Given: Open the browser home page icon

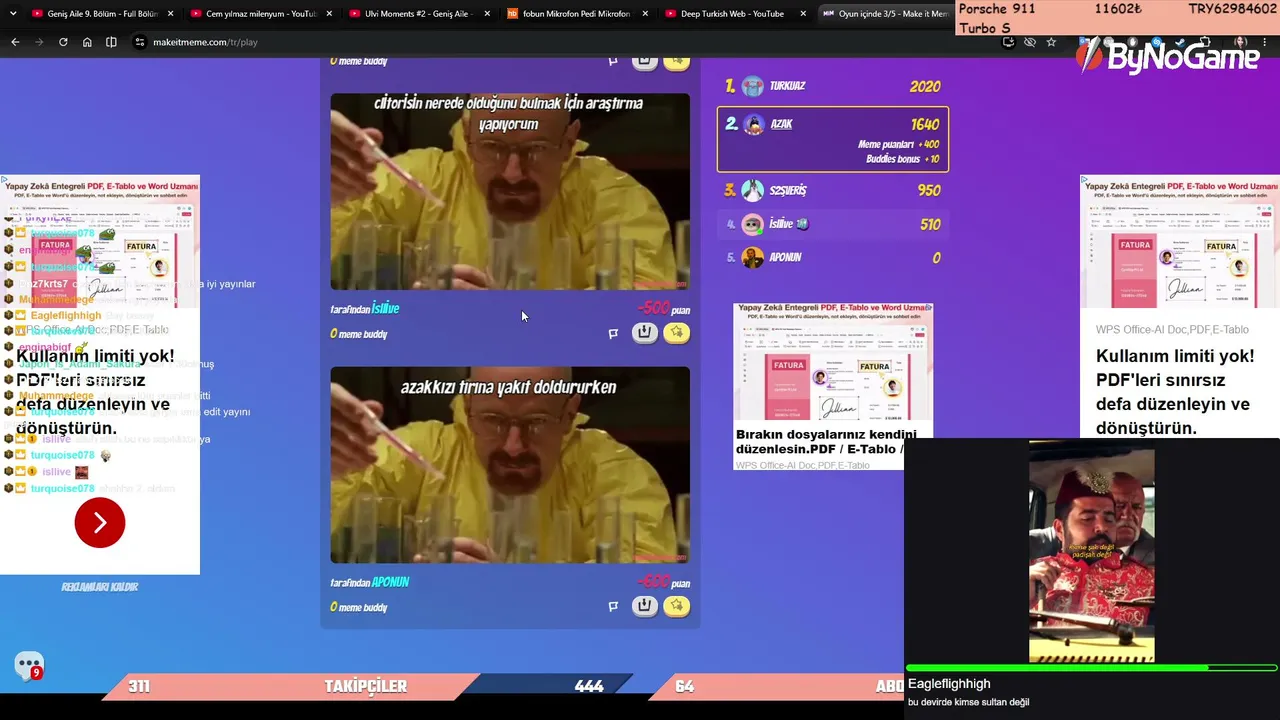Looking at the screenshot, I should 87,42.
